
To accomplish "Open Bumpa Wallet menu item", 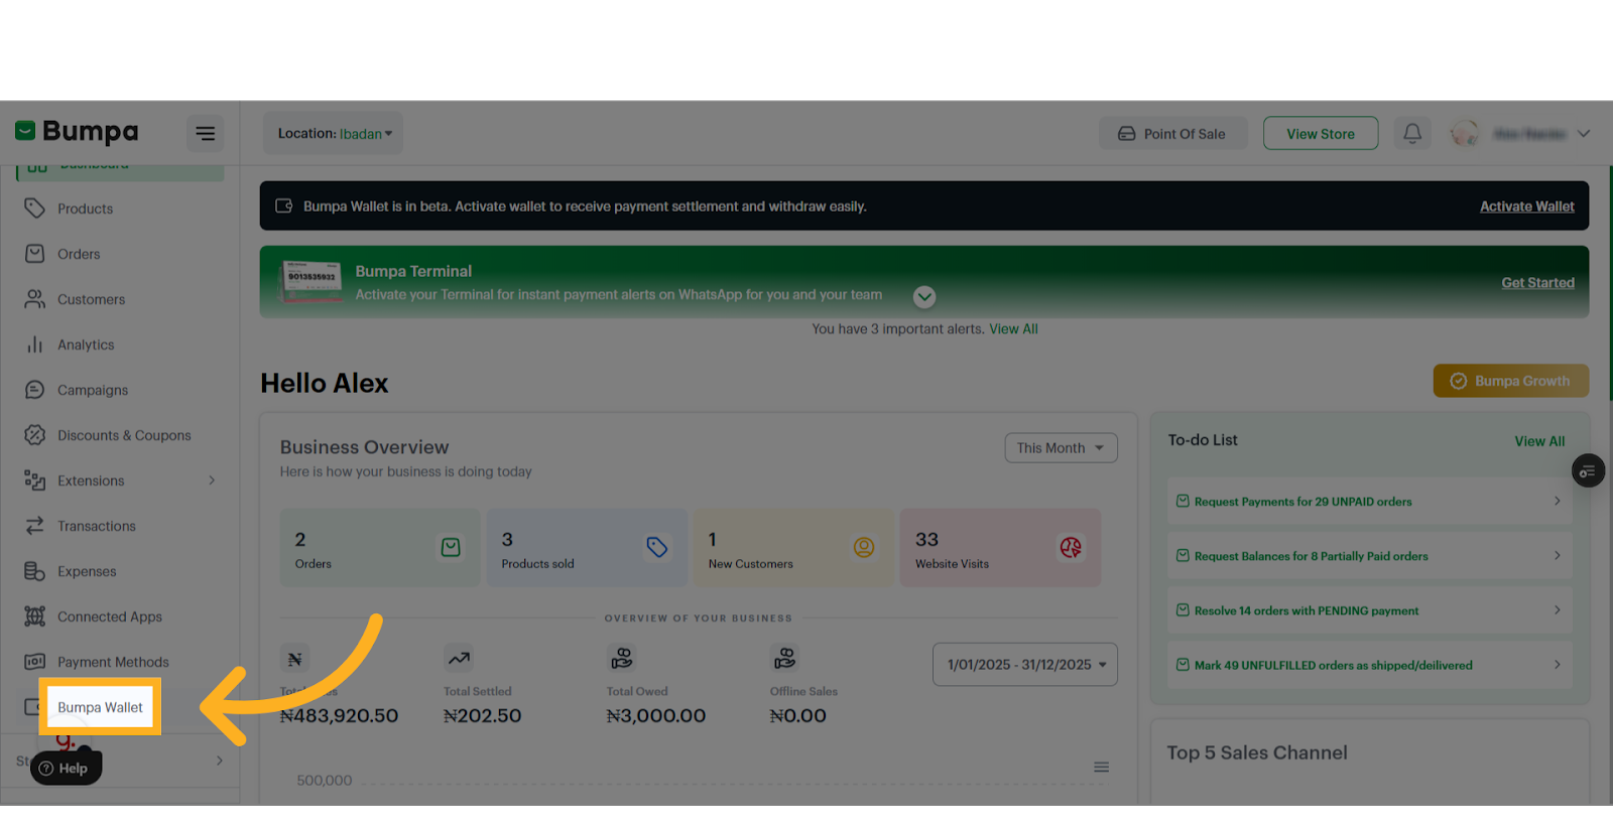I will 100,707.
